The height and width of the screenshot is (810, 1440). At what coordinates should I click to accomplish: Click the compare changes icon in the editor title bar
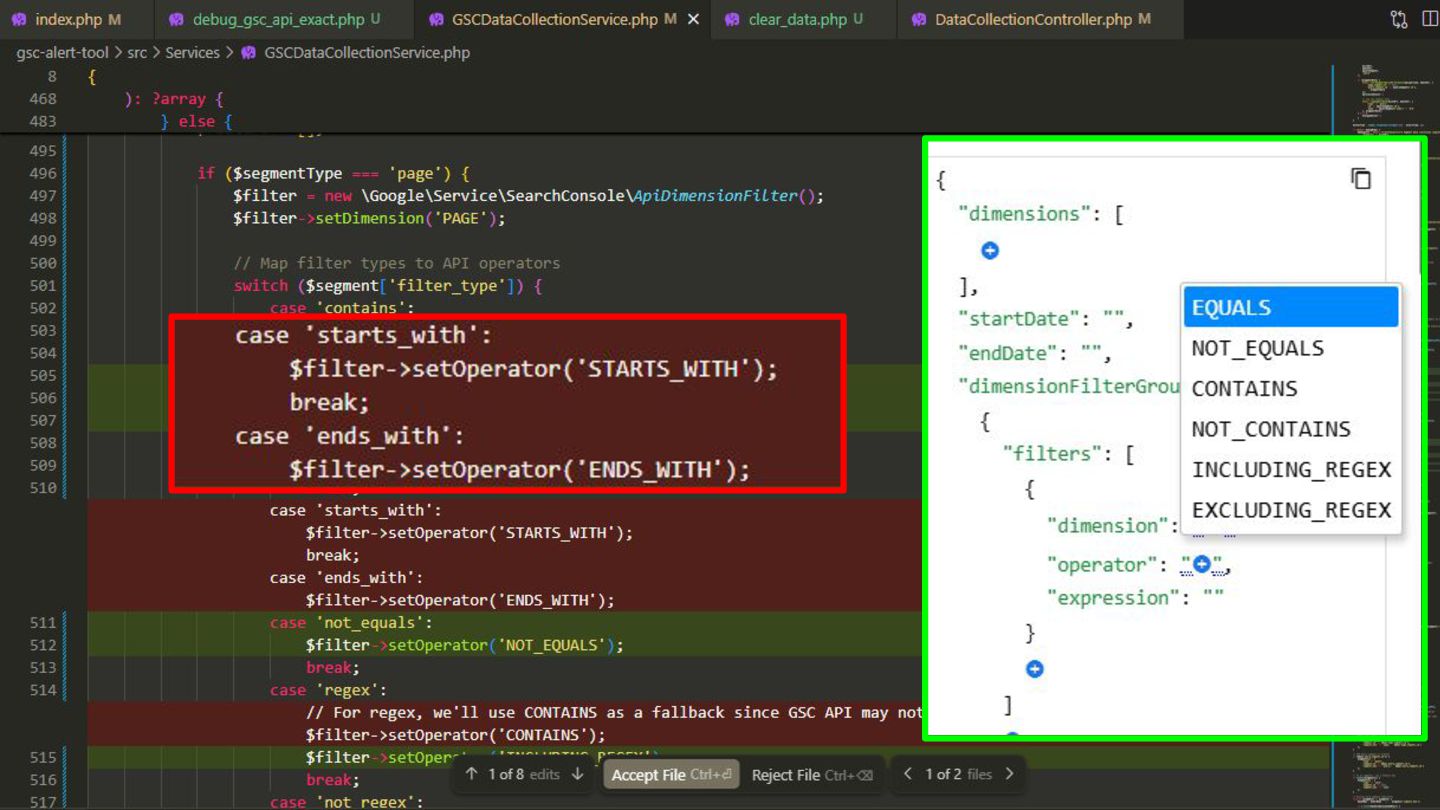pos(1399,20)
